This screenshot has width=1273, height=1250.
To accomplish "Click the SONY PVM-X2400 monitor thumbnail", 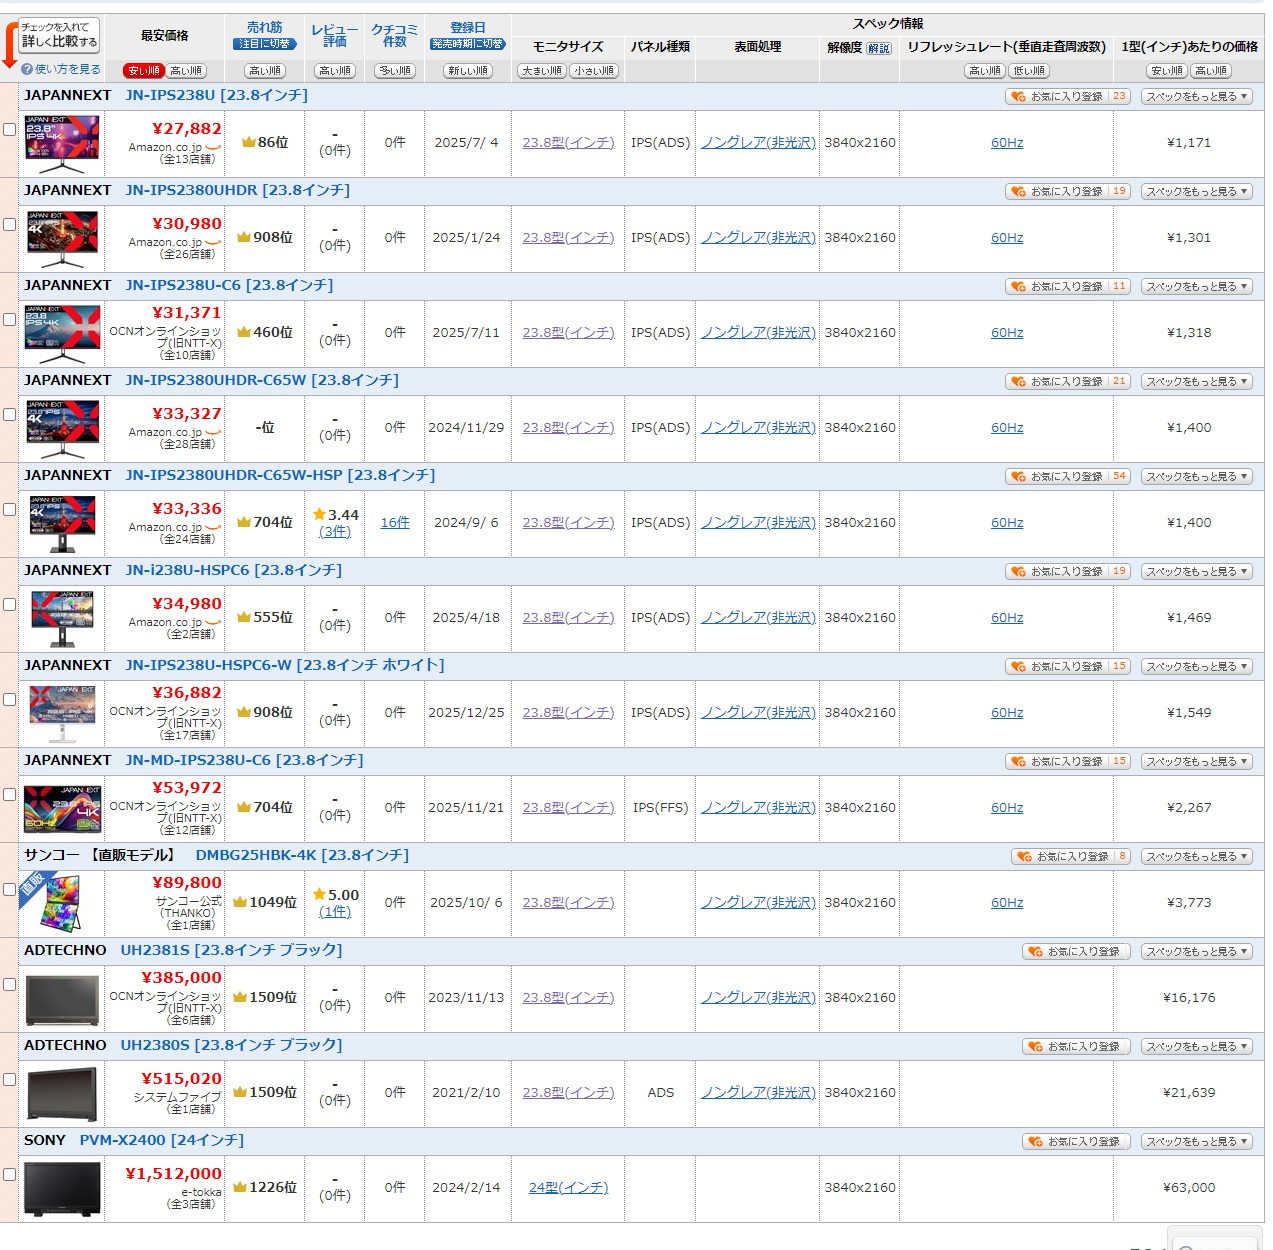I will click(x=62, y=1188).
